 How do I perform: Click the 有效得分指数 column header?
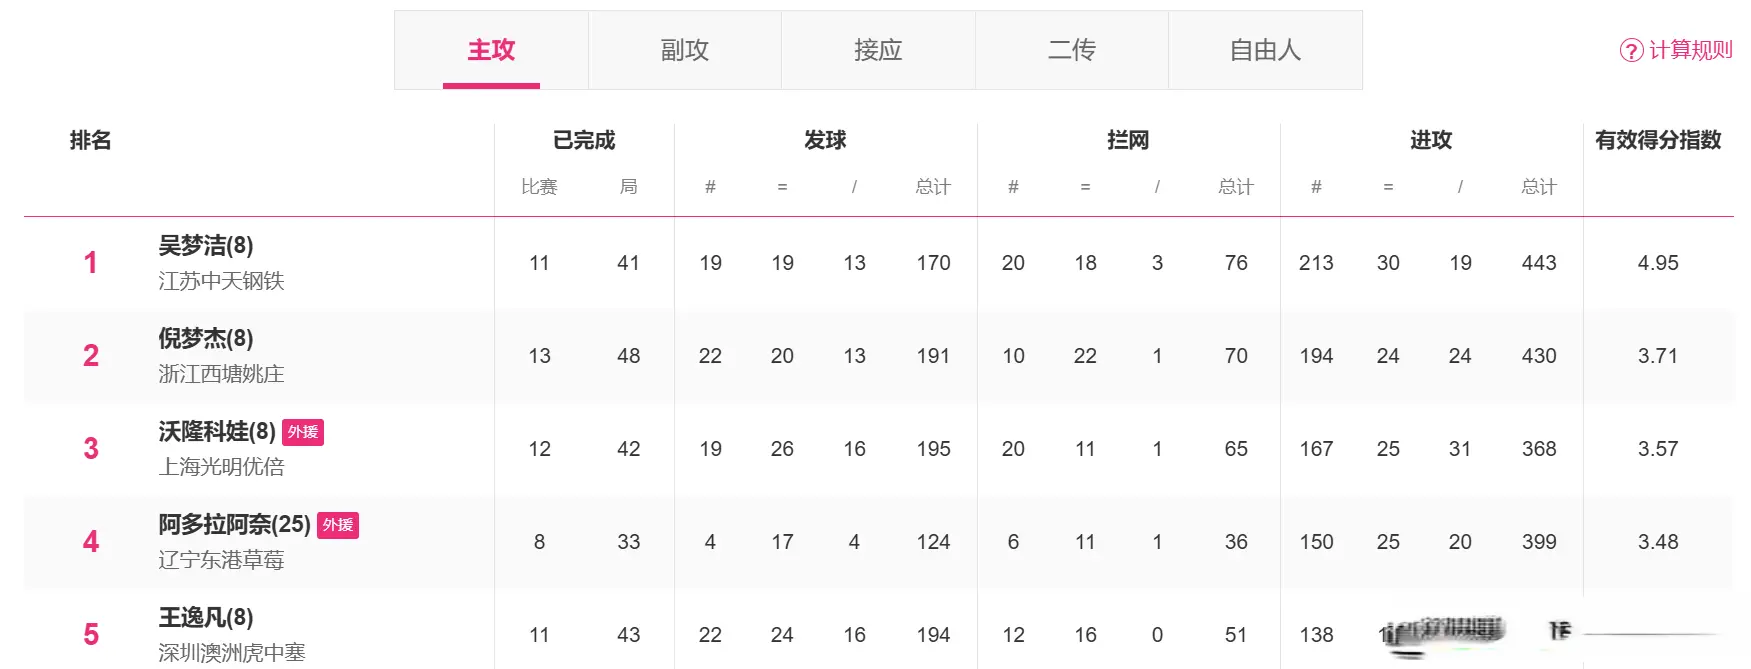point(1658,140)
